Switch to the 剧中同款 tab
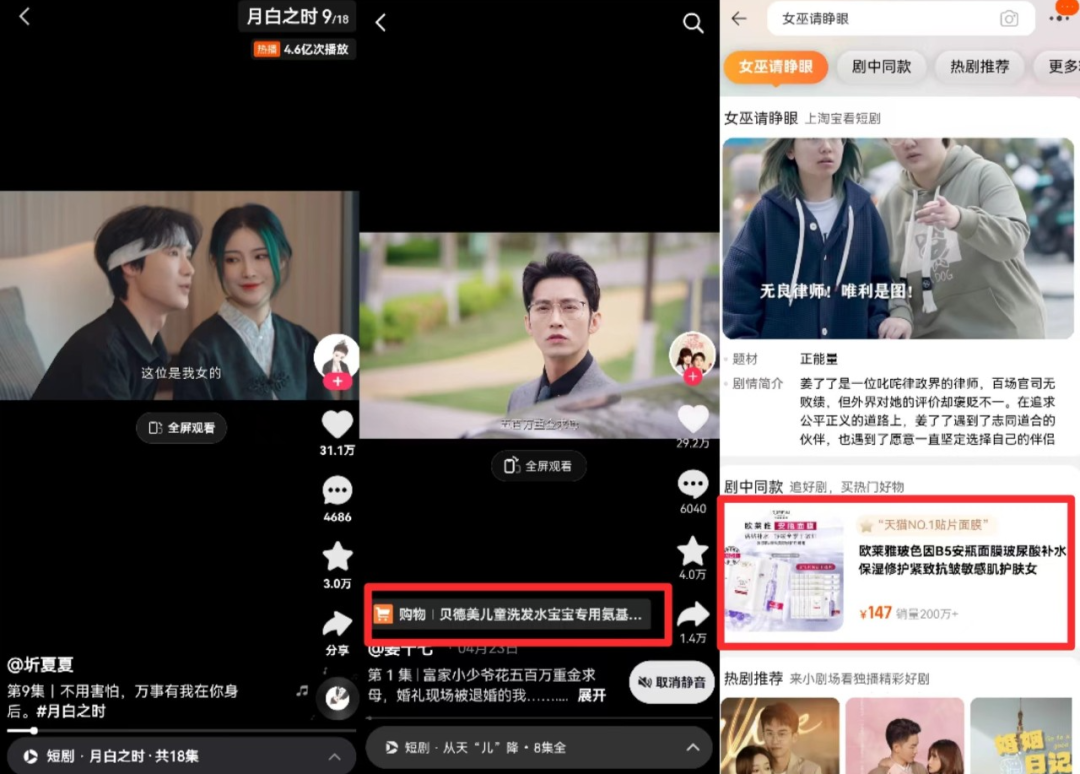 click(881, 67)
